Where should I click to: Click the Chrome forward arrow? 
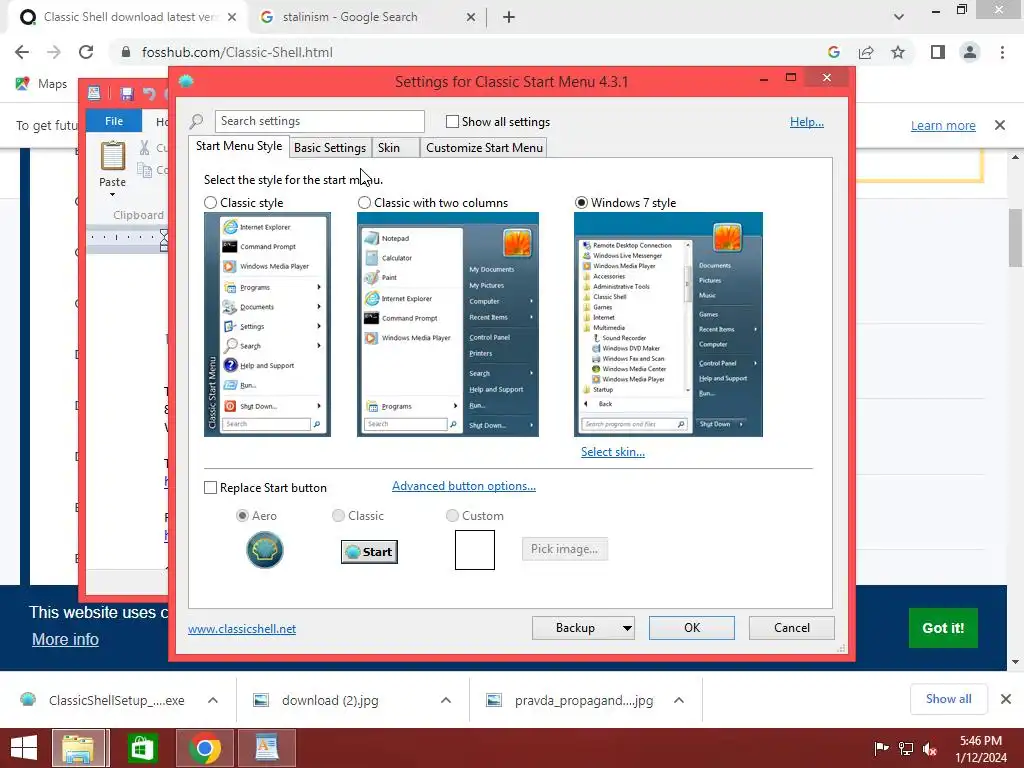(x=54, y=52)
